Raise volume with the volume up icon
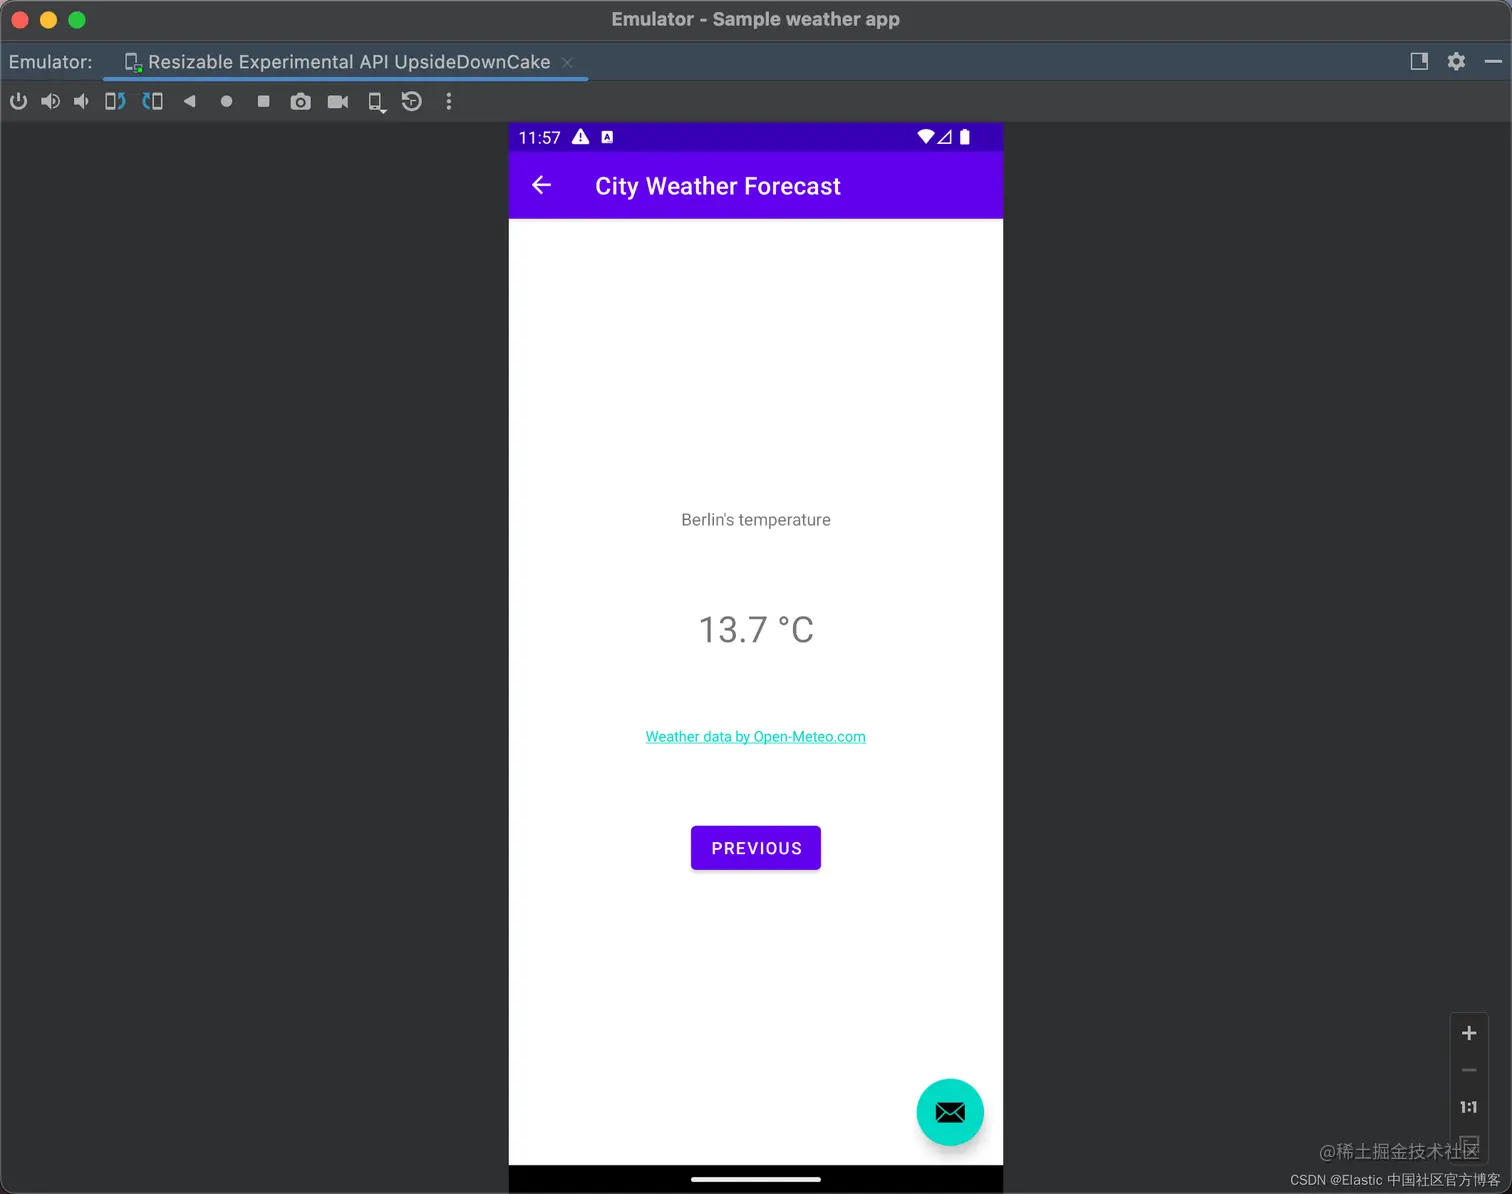 (50, 101)
